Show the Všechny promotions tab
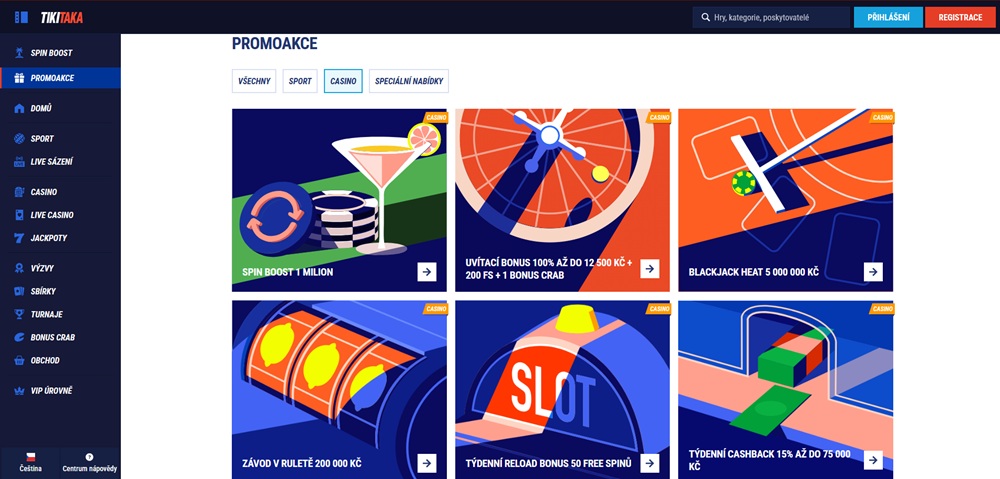 (254, 81)
